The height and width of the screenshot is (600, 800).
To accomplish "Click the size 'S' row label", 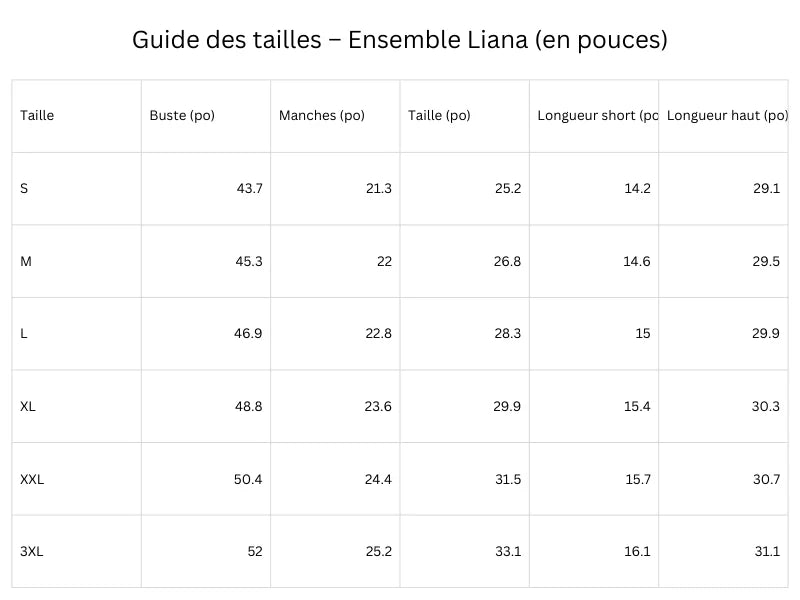I will pos(24,188).
